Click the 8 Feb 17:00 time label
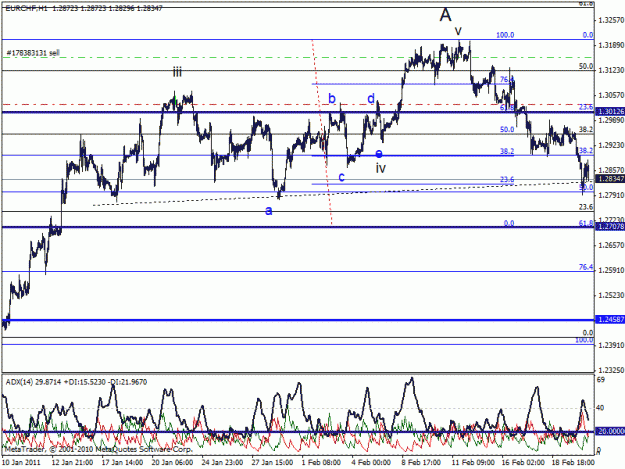The height and width of the screenshot is (469, 625). click(x=421, y=463)
